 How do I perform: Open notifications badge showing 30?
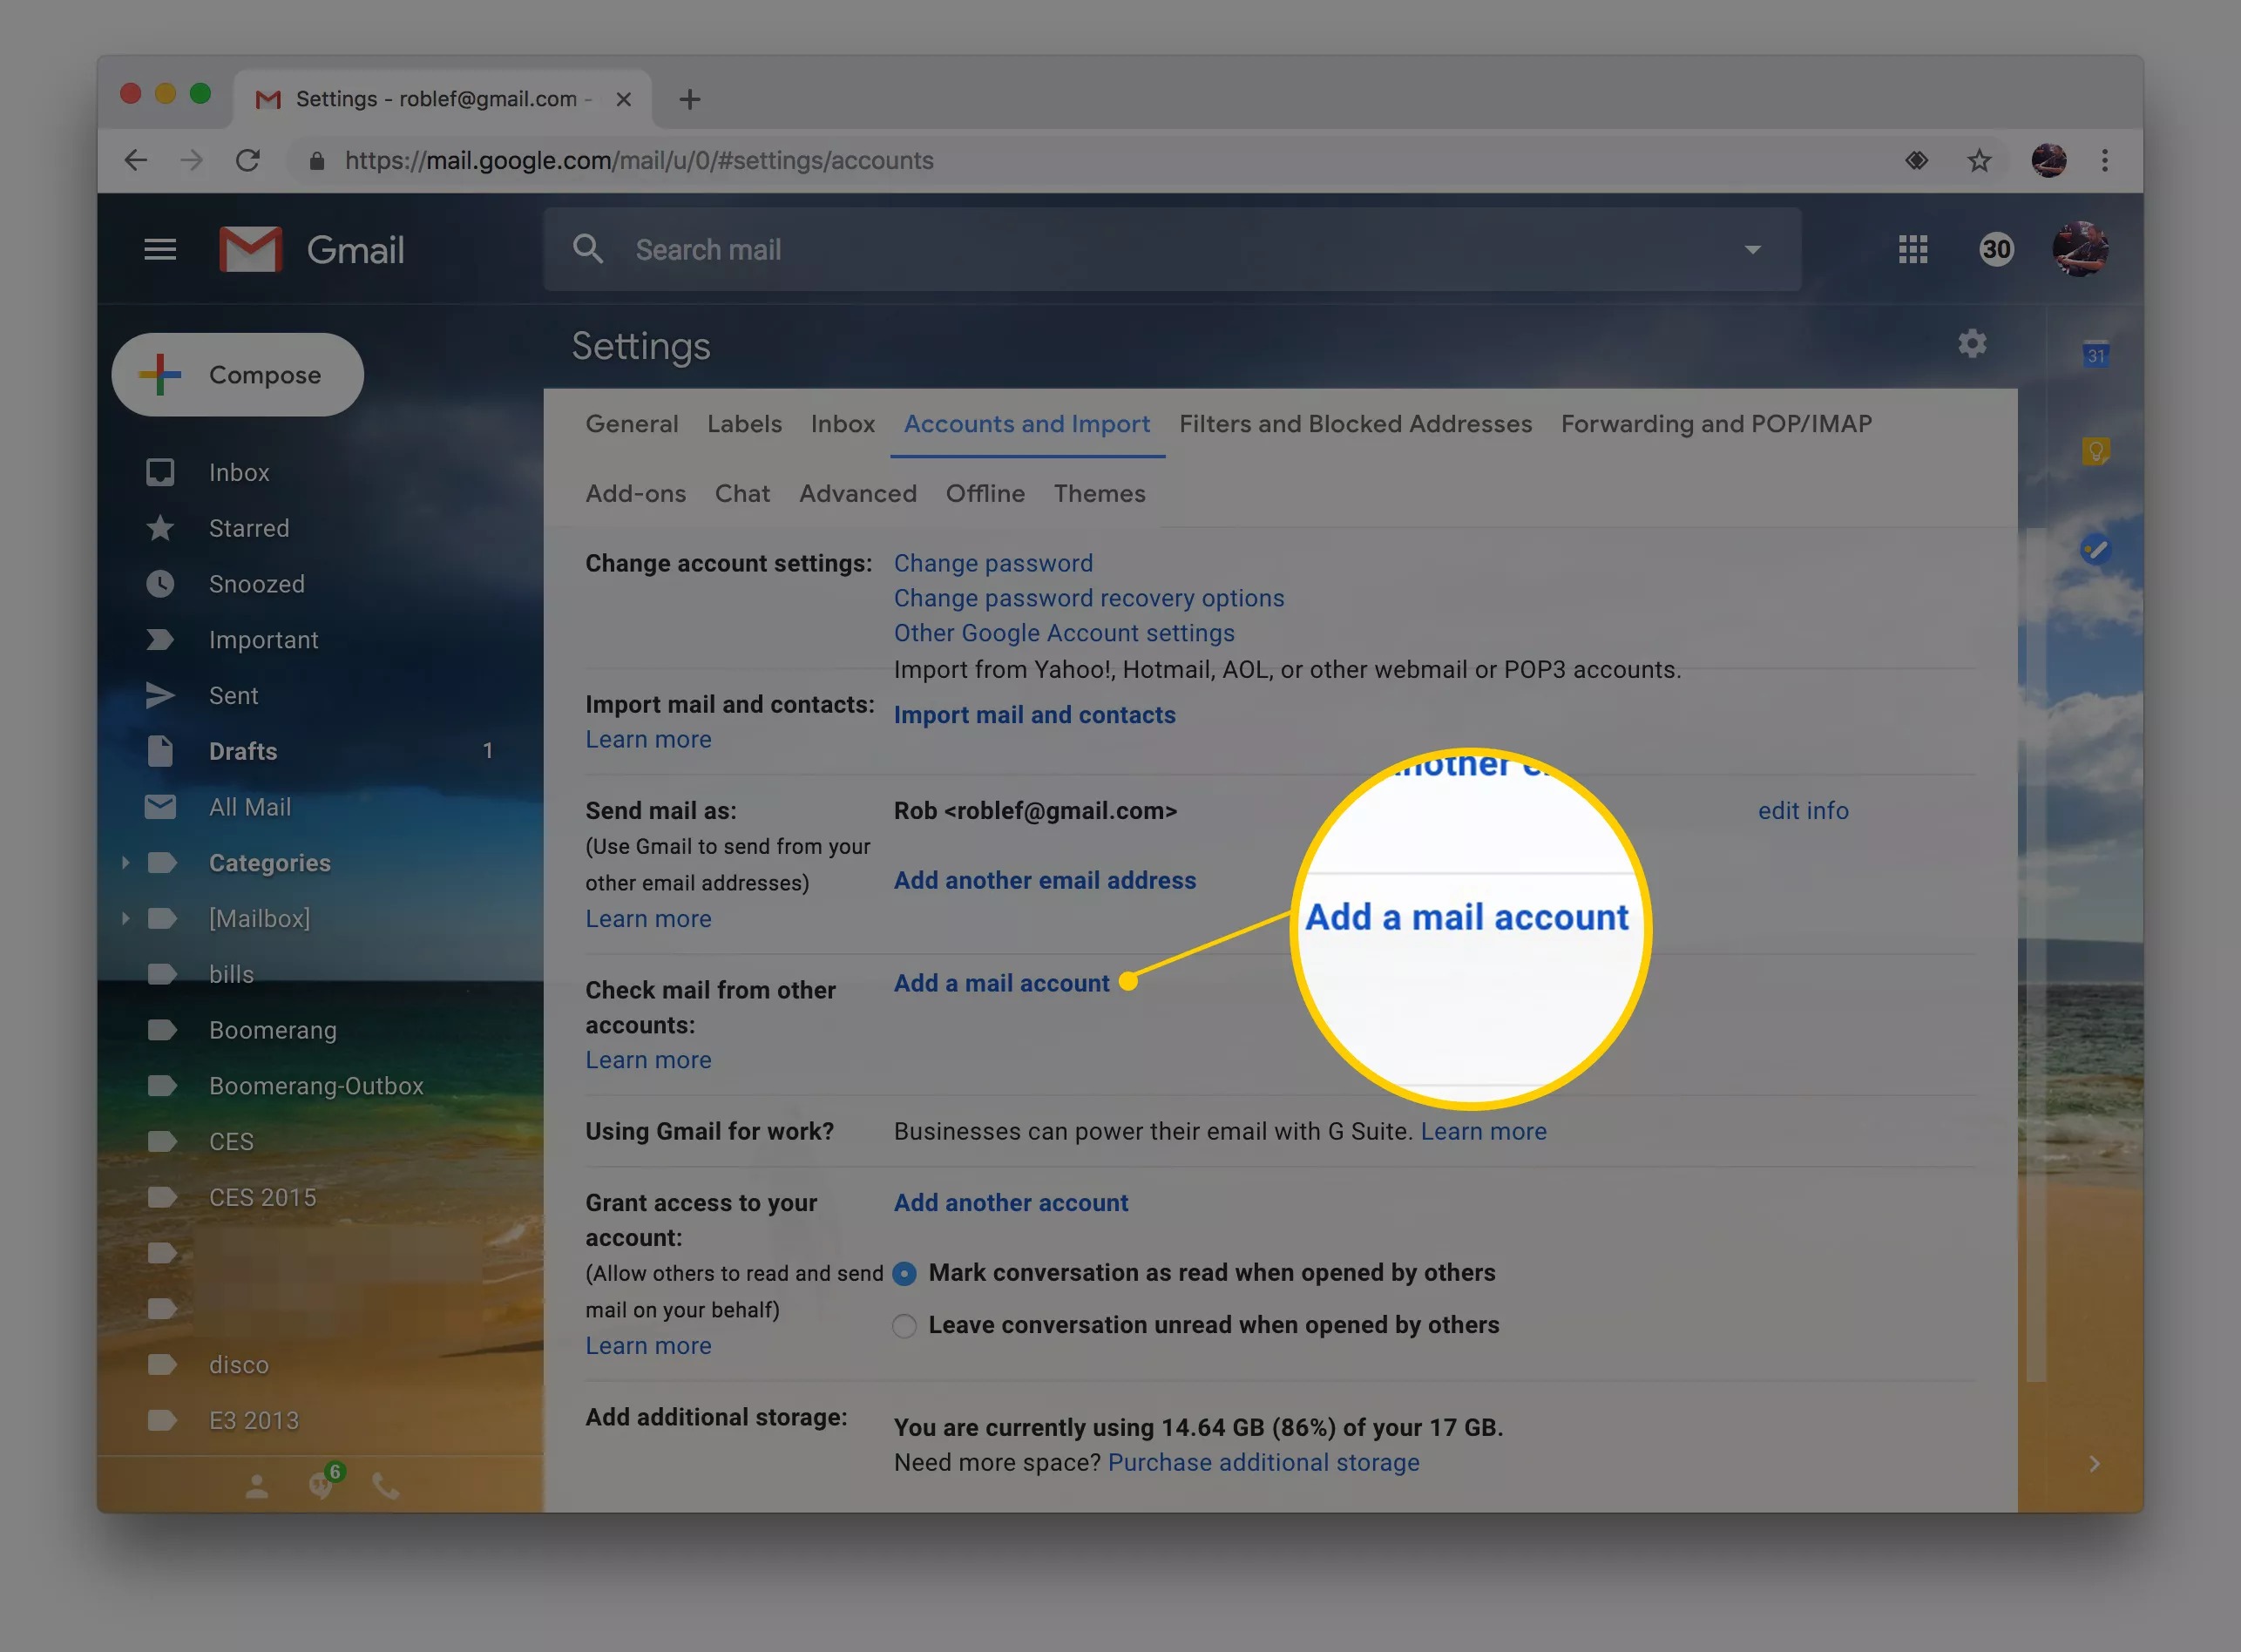point(1996,249)
